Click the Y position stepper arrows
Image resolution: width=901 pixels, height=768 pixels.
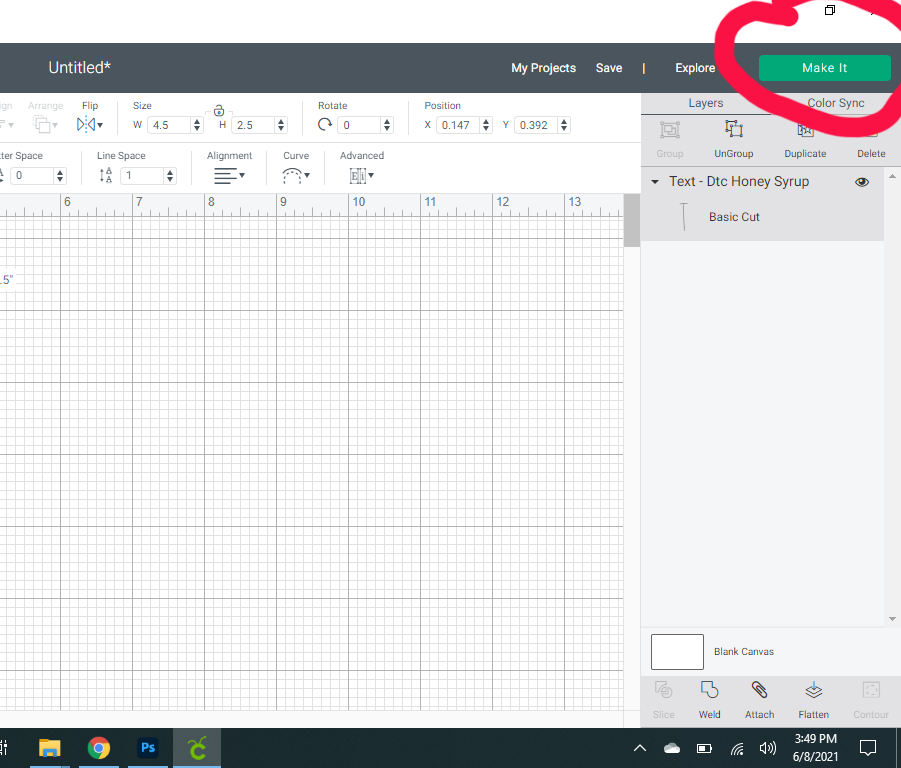(x=564, y=125)
